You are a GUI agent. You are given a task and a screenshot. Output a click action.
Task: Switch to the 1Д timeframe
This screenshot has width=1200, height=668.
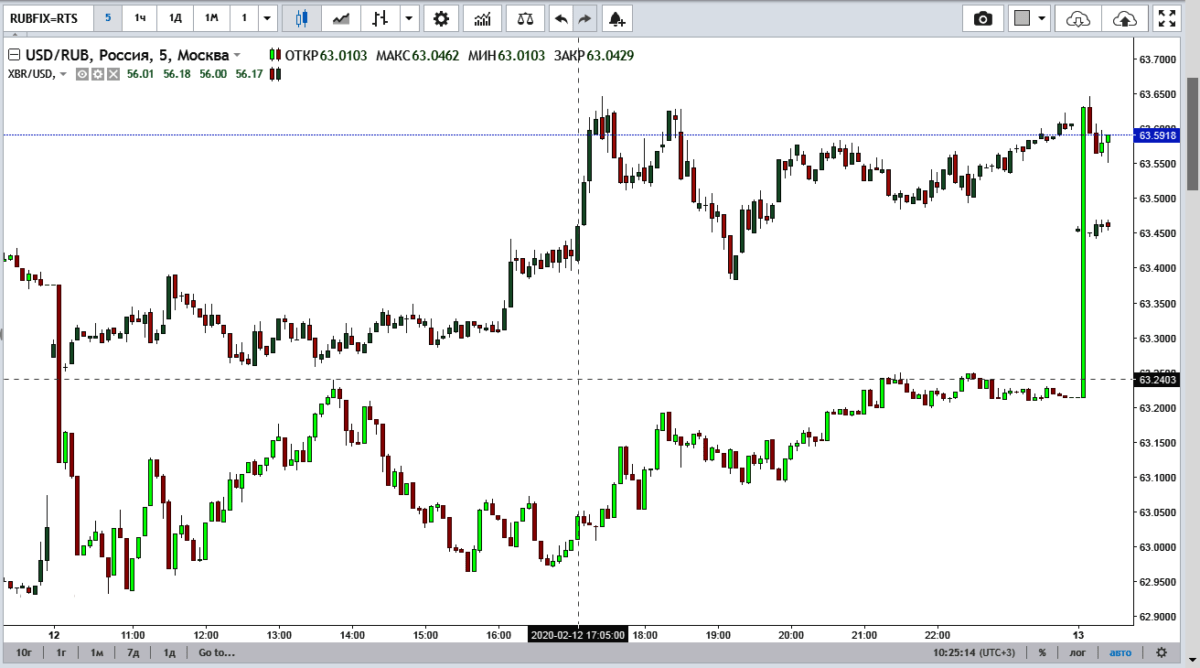[175, 18]
